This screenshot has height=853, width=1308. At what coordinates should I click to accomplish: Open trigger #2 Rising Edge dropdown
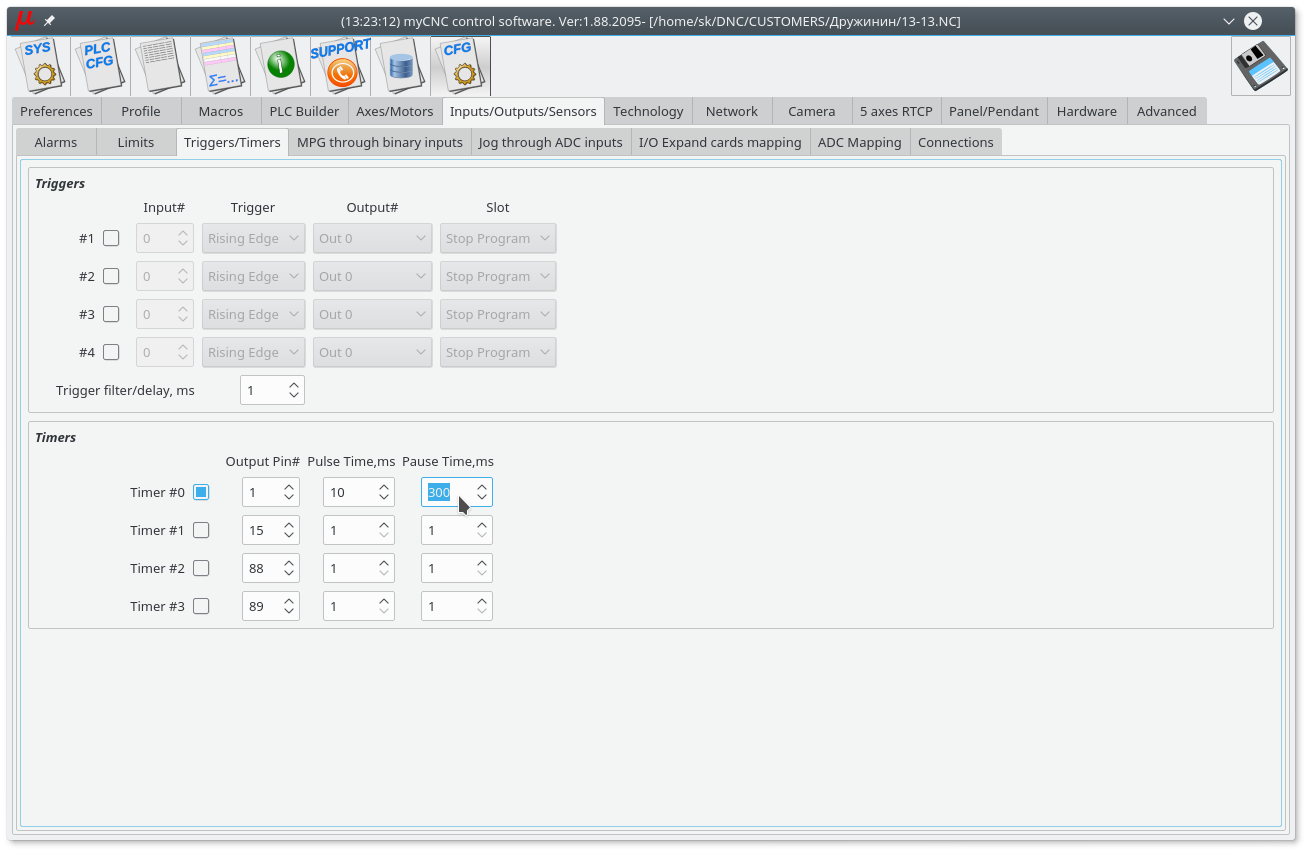click(254, 276)
